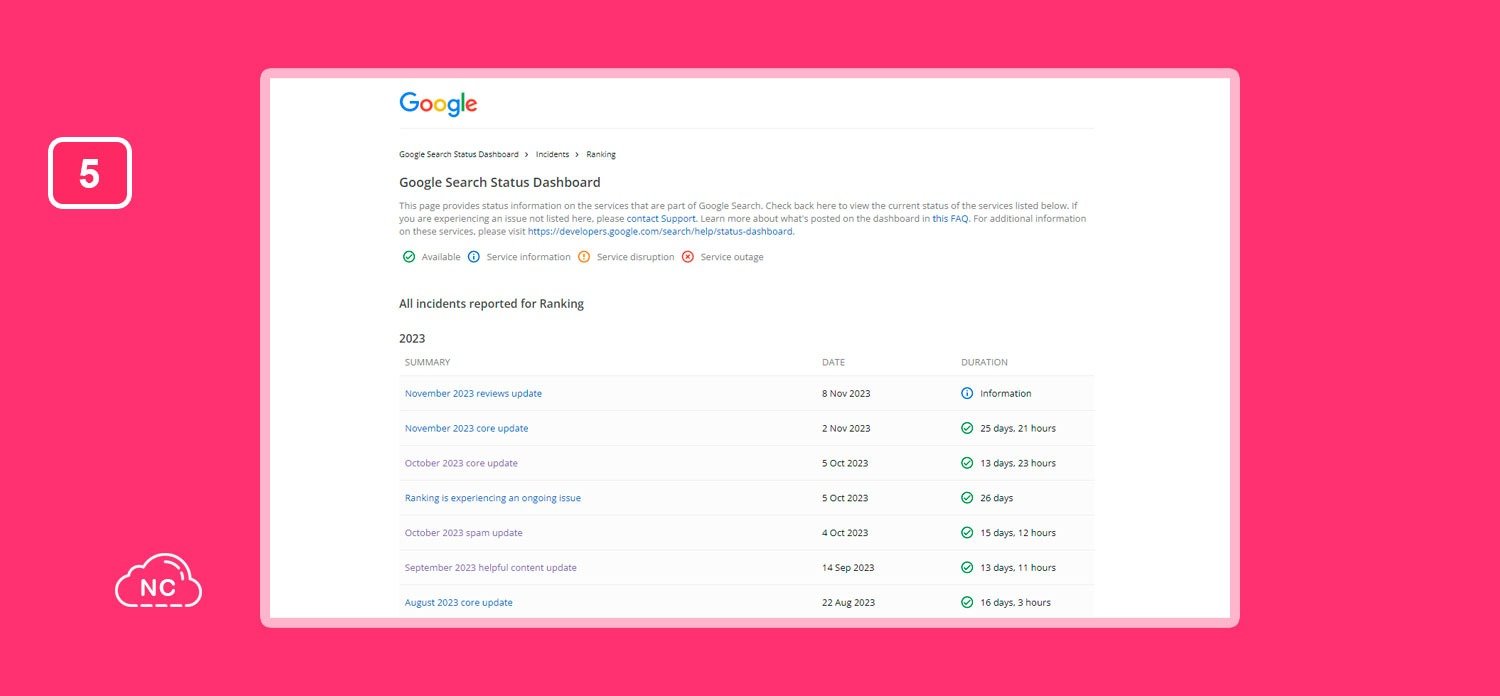Click the red Service outage legend icon
This screenshot has height=696, width=1500.
[688, 257]
